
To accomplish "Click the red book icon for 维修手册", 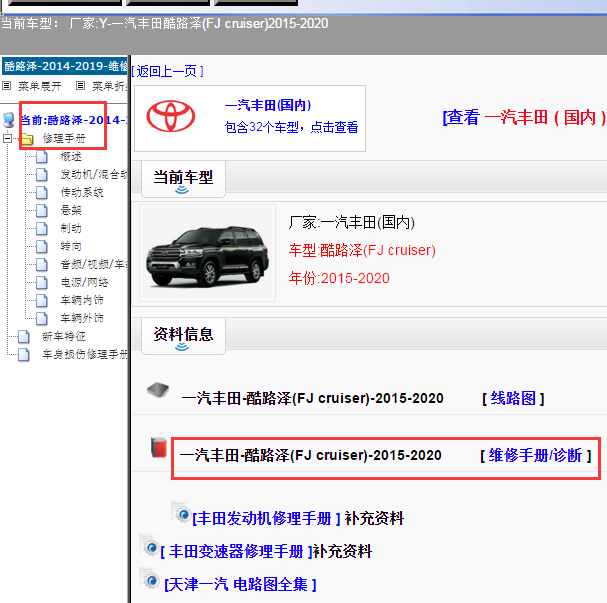I will [159, 447].
